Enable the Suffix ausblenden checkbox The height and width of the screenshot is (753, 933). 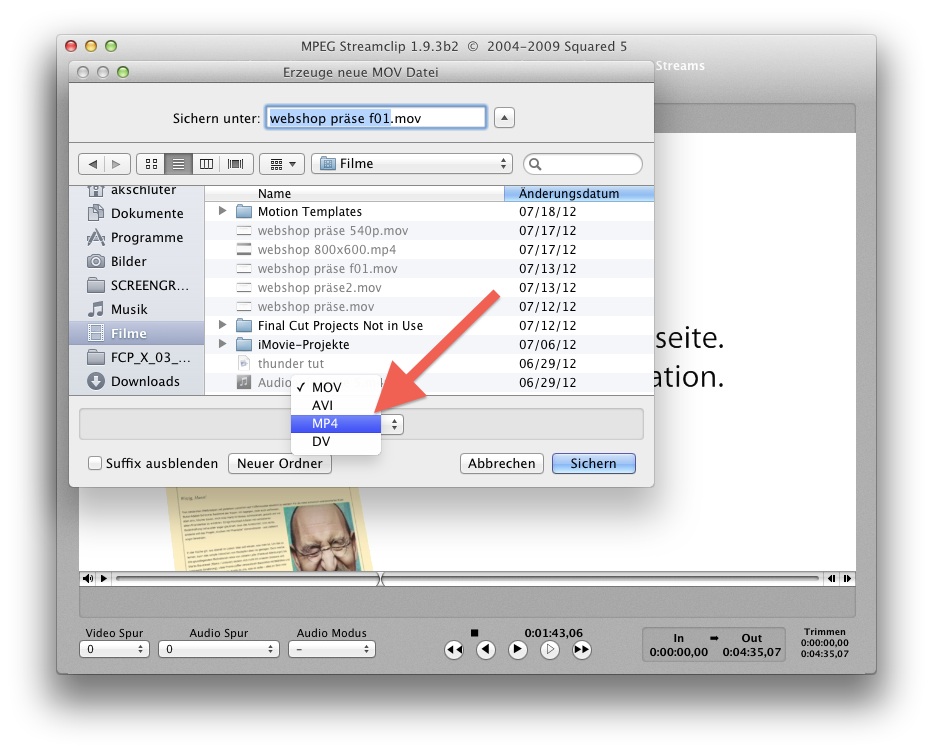(x=95, y=463)
